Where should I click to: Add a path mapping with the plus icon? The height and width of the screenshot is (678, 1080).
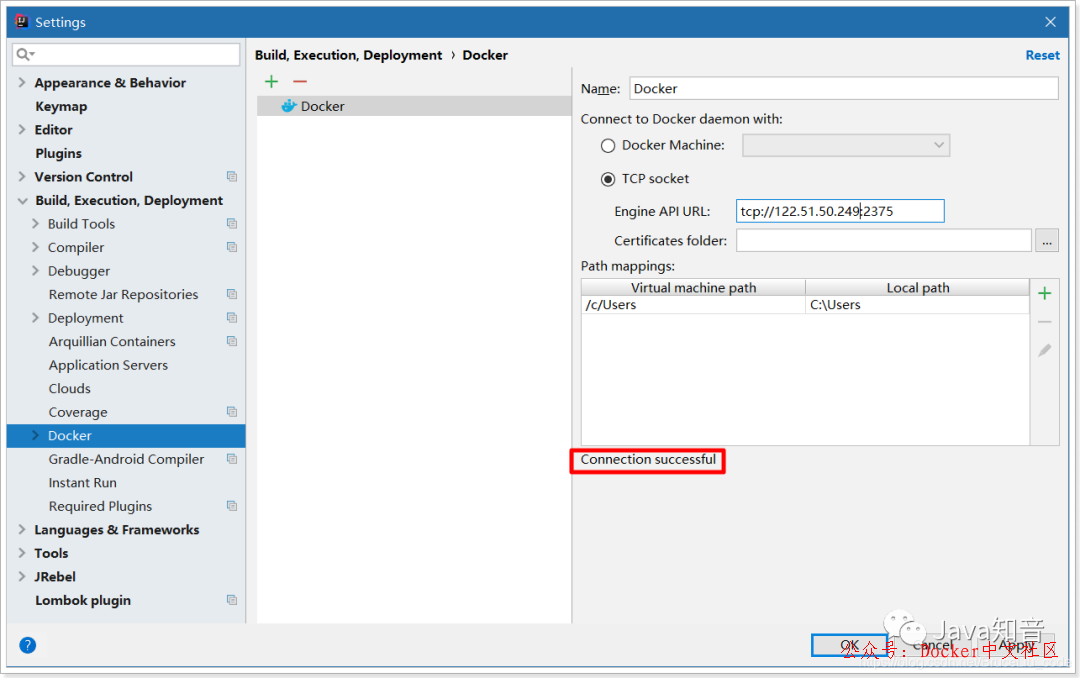point(1044,293)
